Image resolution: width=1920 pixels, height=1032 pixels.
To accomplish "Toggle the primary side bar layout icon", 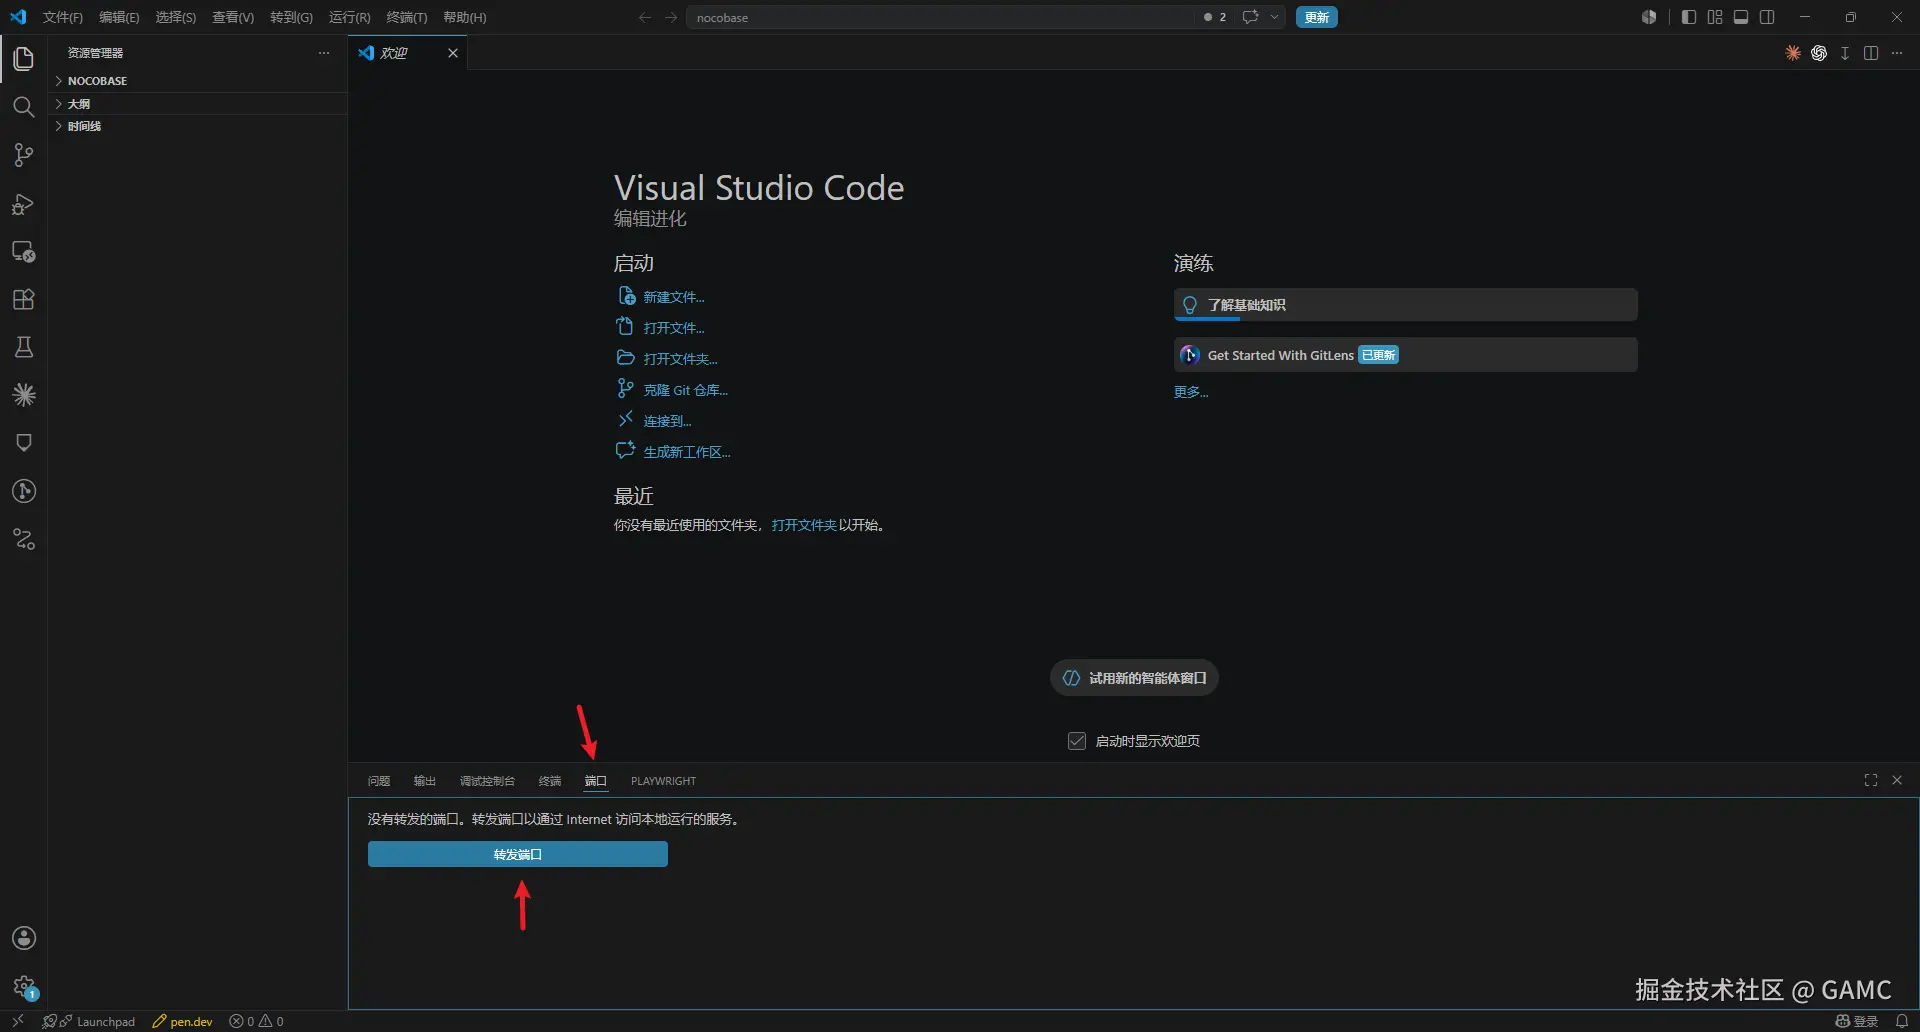I will [x=1689, y=17].
